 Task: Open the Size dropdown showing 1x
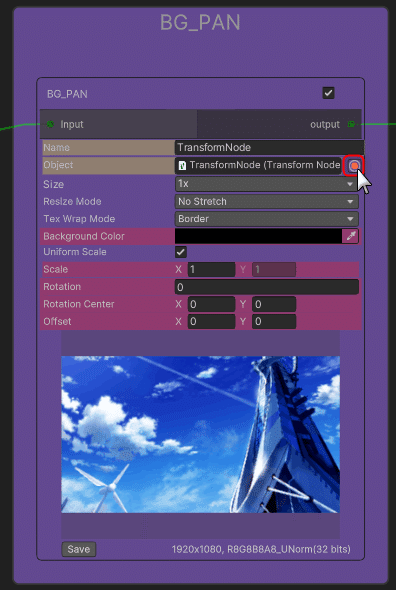pos(267,184)
